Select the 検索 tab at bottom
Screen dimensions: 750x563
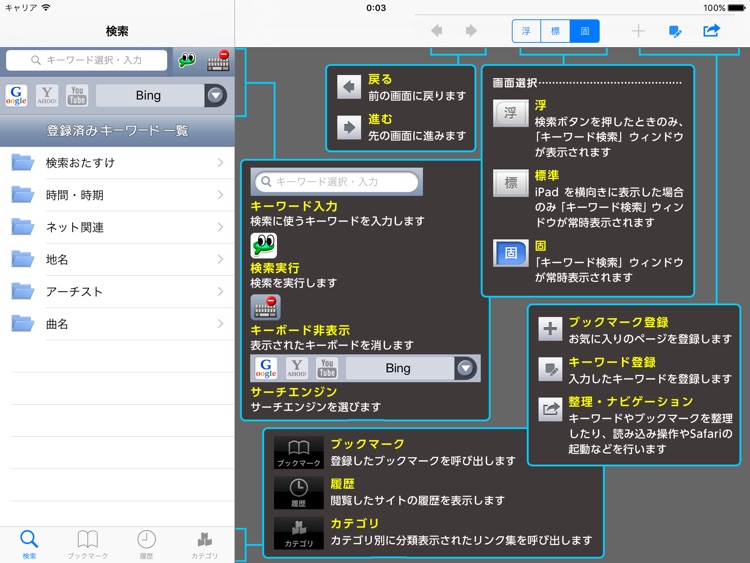point(29,544)
